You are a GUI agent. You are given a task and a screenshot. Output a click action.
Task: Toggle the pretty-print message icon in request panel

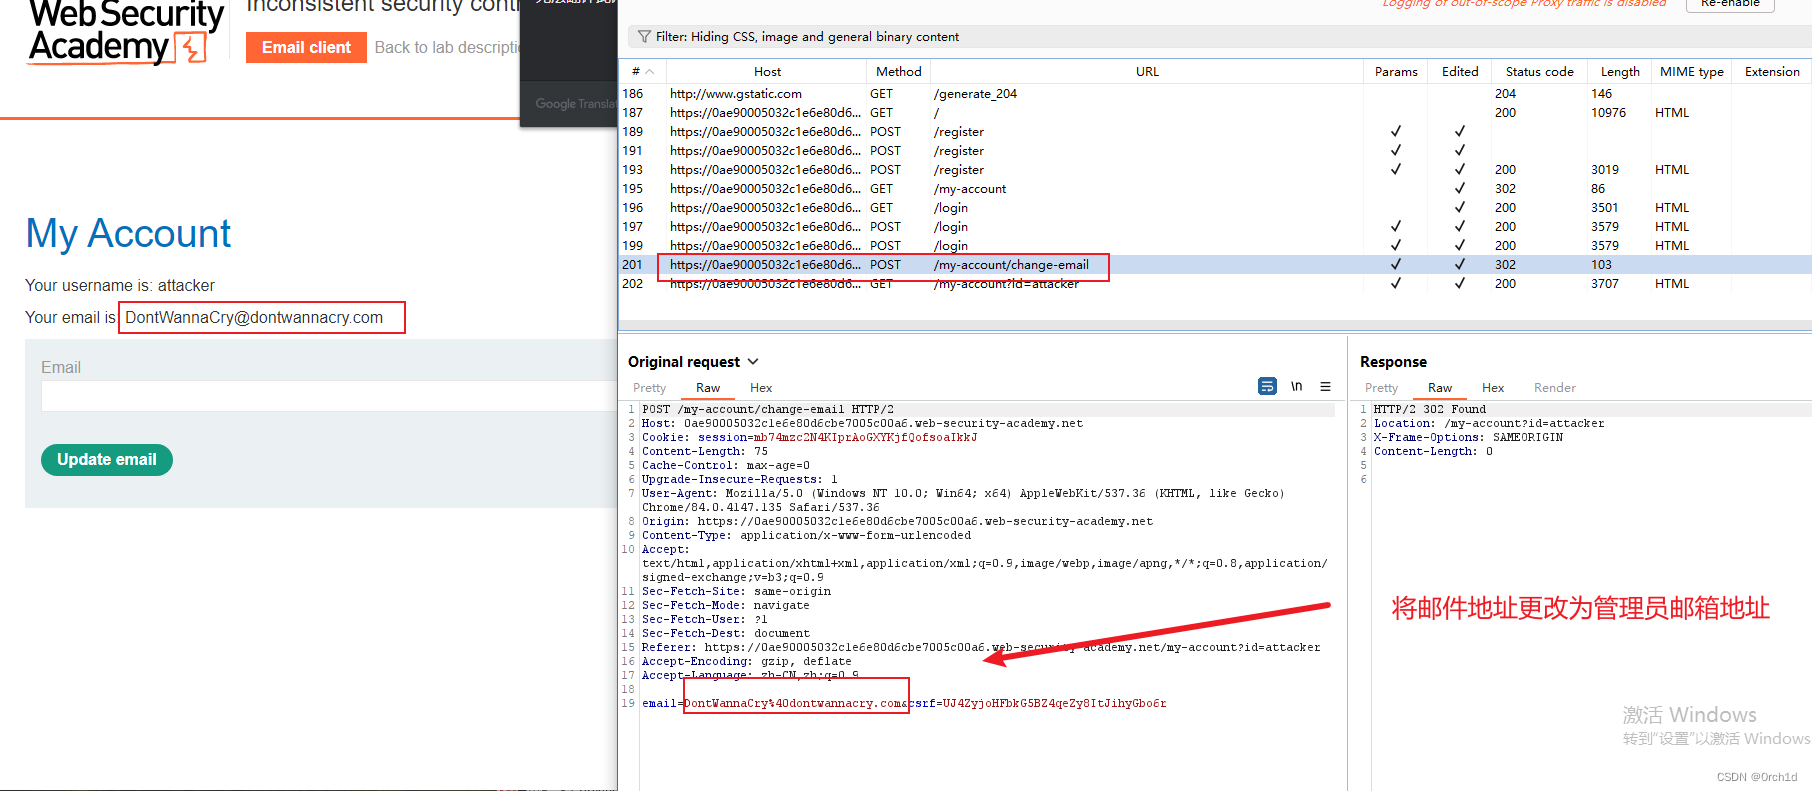(1267, 386)
